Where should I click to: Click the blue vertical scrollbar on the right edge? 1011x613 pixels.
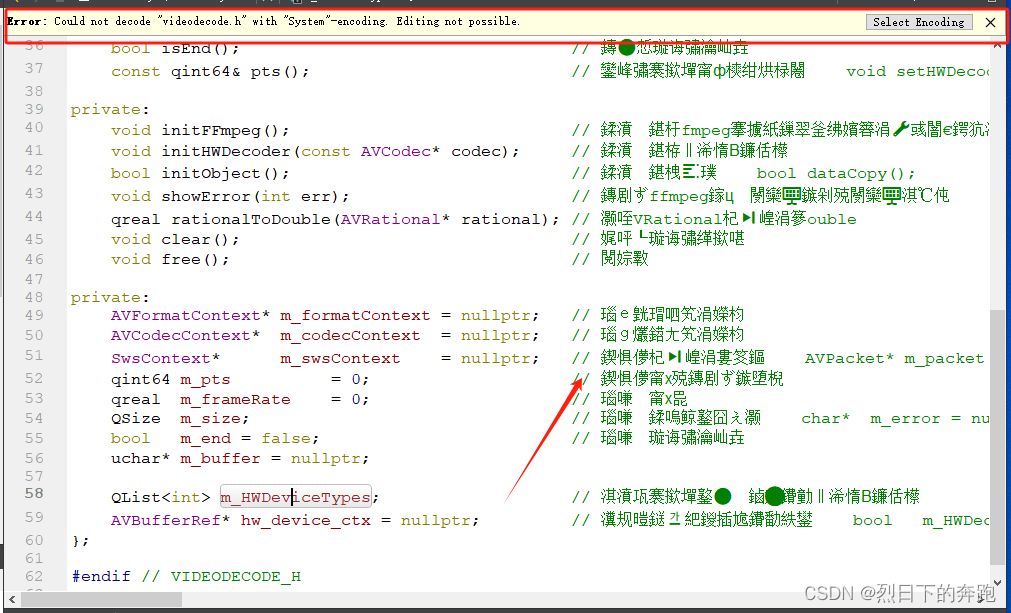[1006, 300]
